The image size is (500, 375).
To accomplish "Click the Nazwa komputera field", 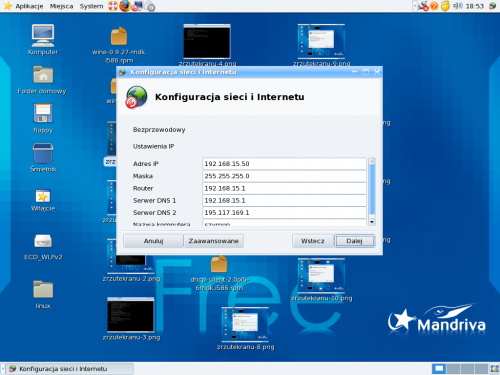I will coord(284,223).
